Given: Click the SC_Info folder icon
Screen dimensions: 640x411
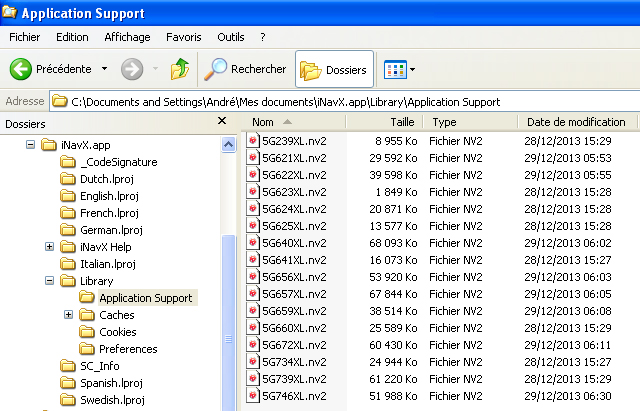Looking at the screenshot, I should tap(68, 366).
